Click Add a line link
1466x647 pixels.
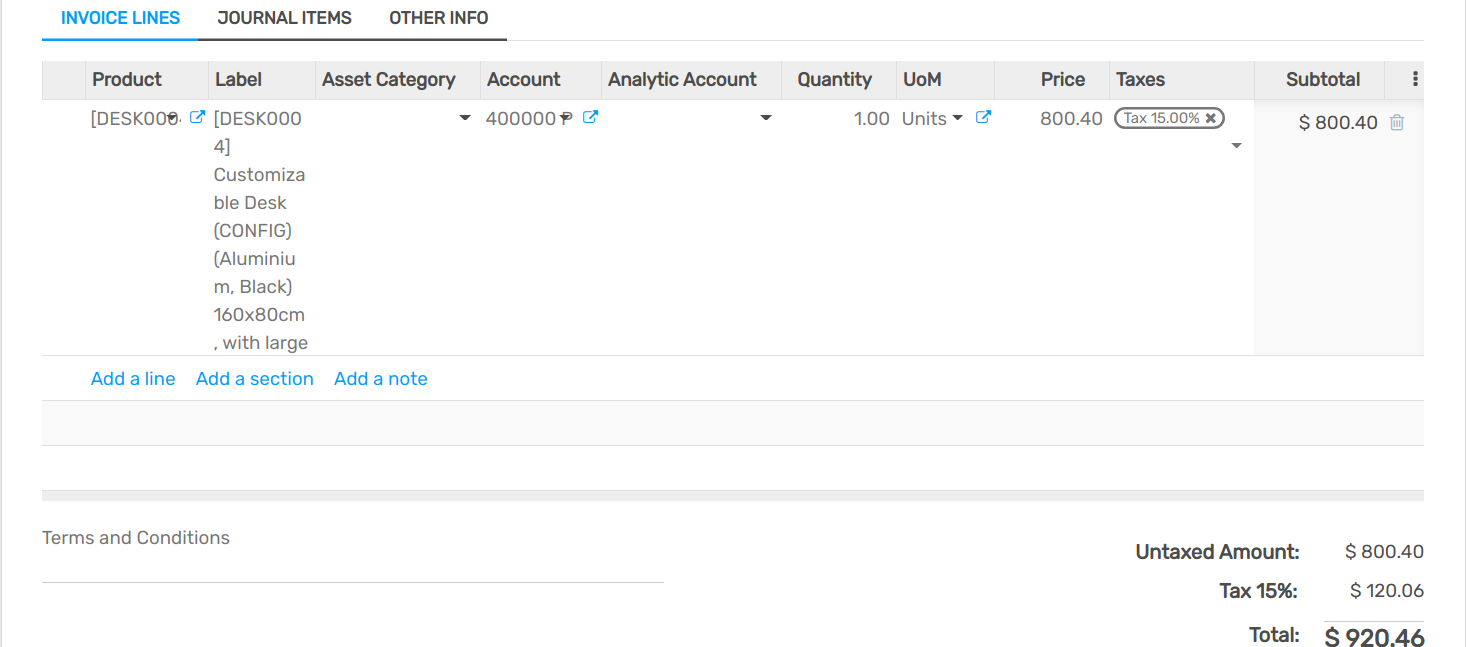click(133, 379)
